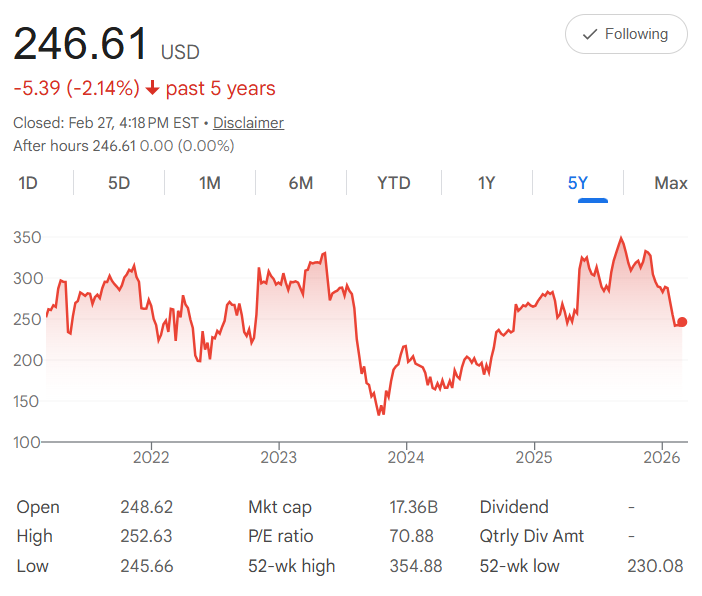This screenshot has width=702, height=596.
Task: Click the red down arrow icon
Action: pos(152,88)
